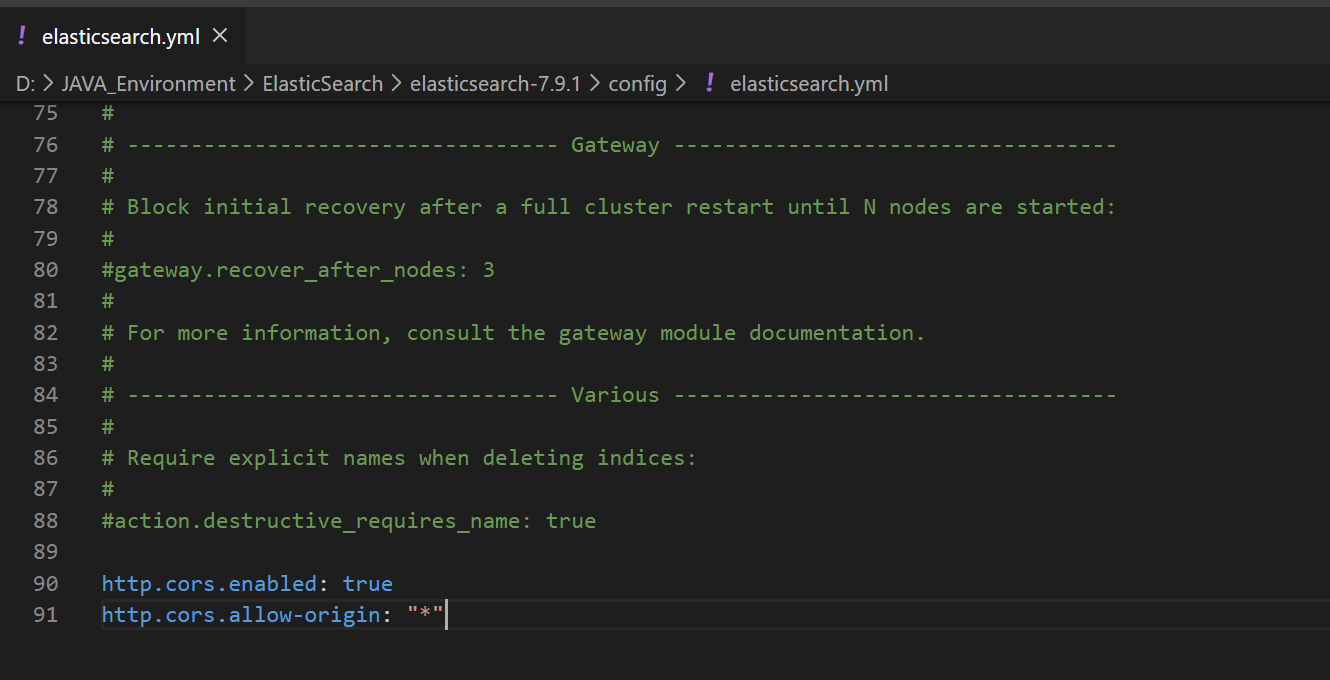This screenshot has width=1330, height=680.
Task: Click the YAML icon before the breadcrumb filename
Action: coord(709,83)
